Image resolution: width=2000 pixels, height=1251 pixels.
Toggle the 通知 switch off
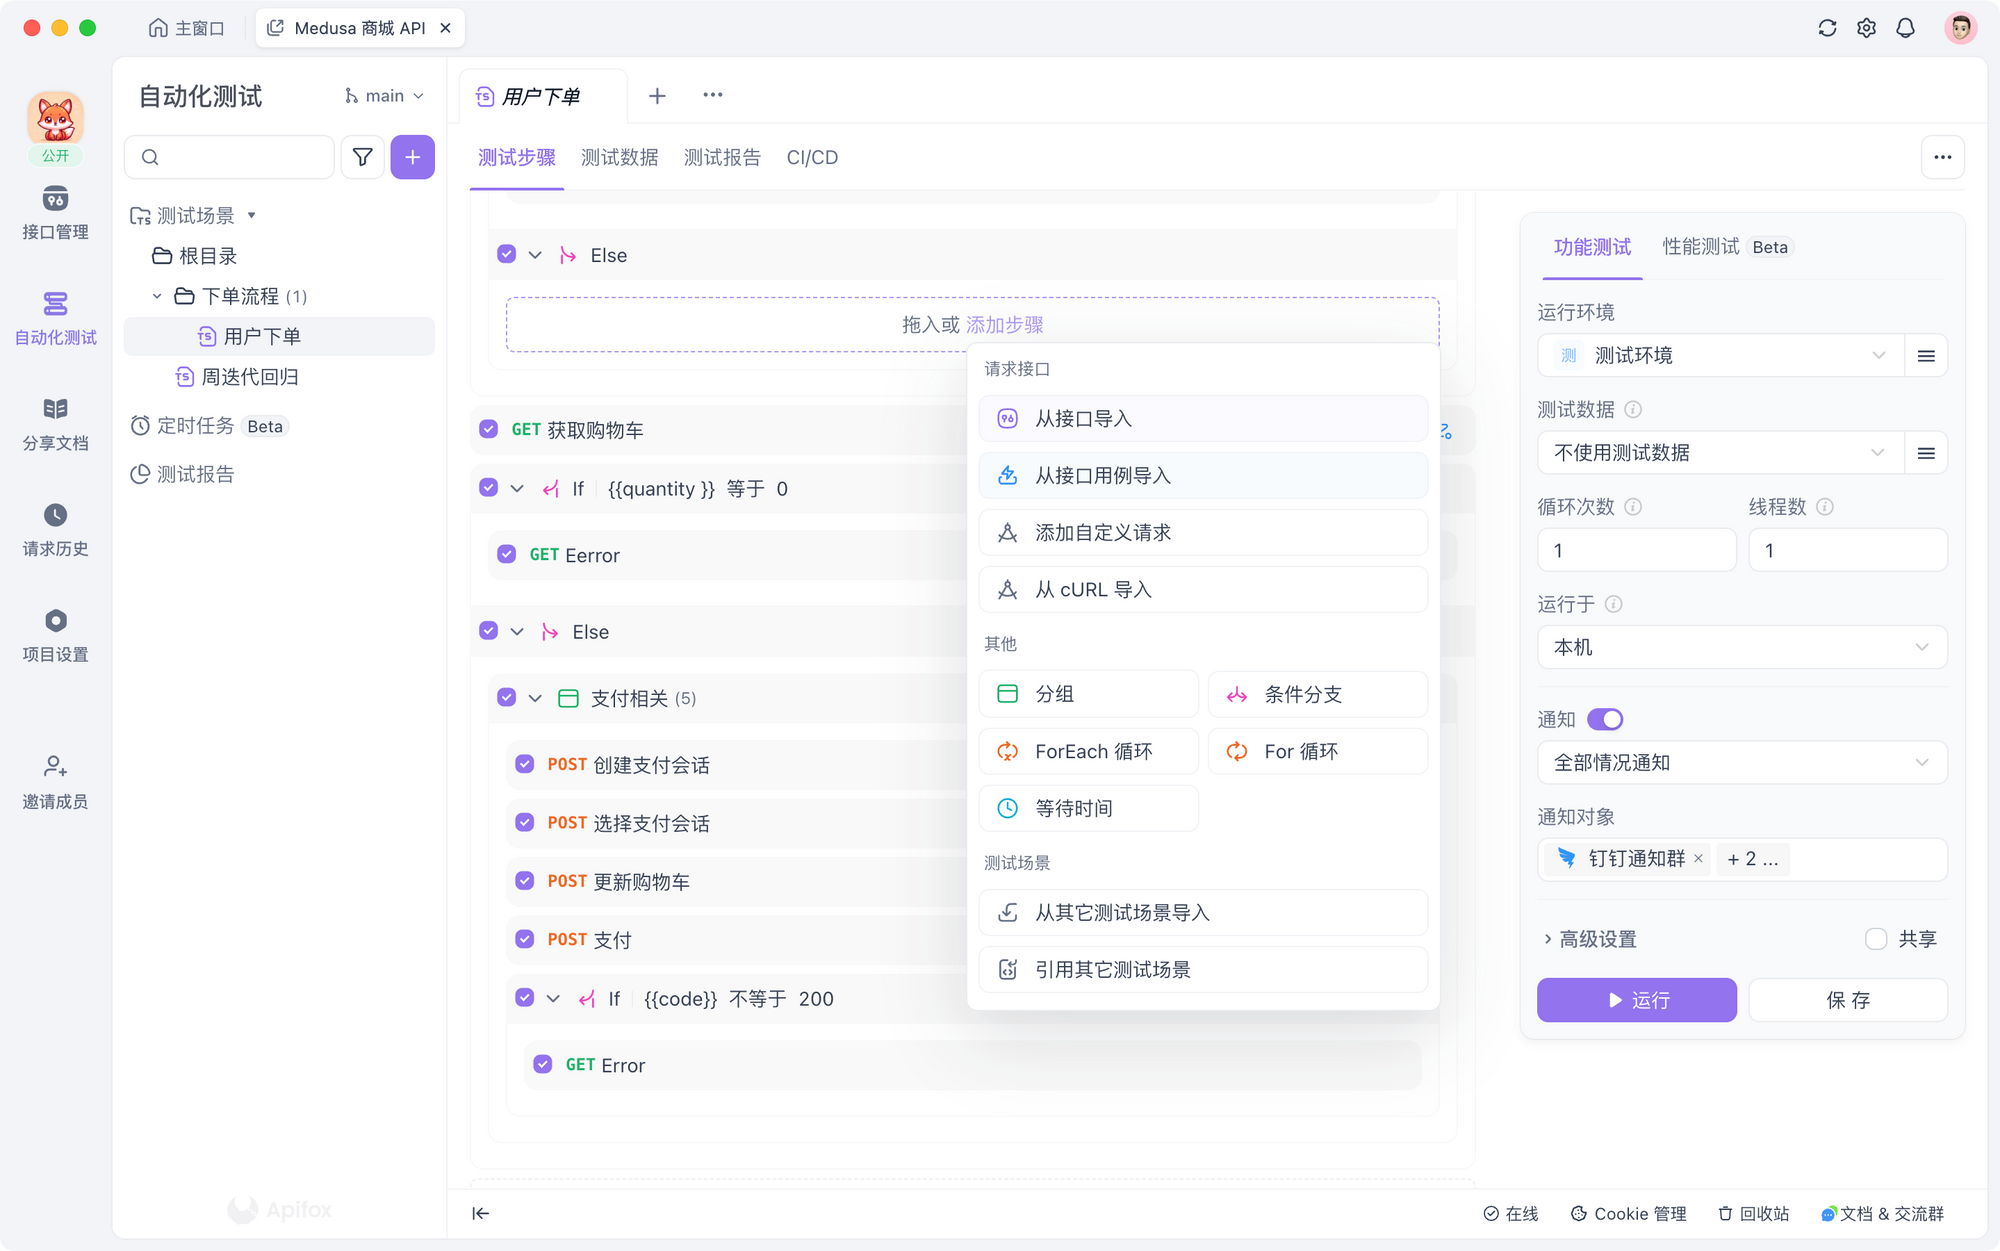point(1607,719)
